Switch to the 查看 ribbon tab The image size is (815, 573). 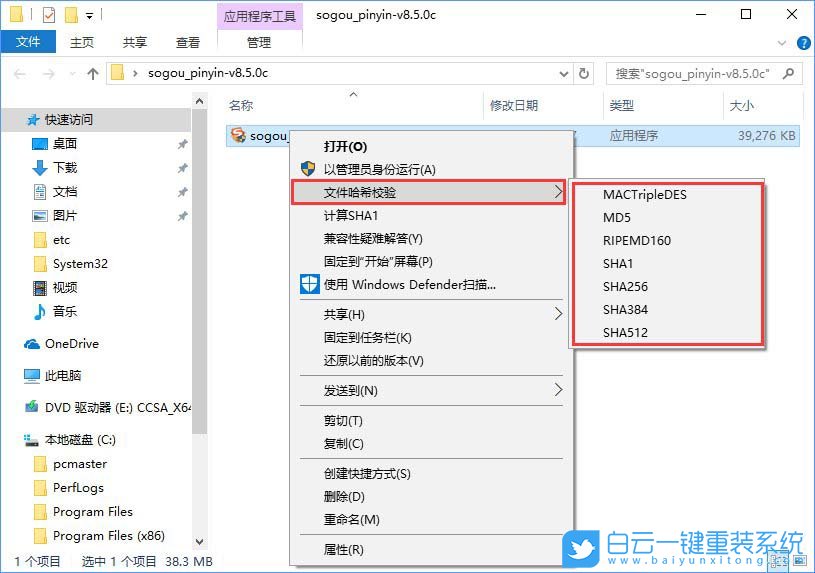point(188,42)
